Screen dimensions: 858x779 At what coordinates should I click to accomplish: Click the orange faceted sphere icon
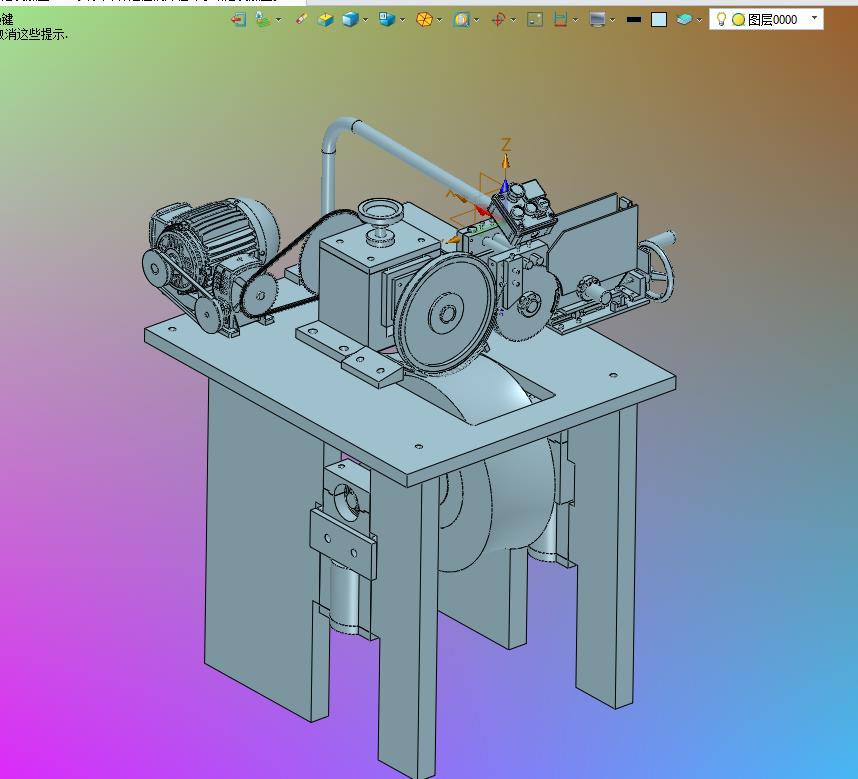(x=424, y=20)
